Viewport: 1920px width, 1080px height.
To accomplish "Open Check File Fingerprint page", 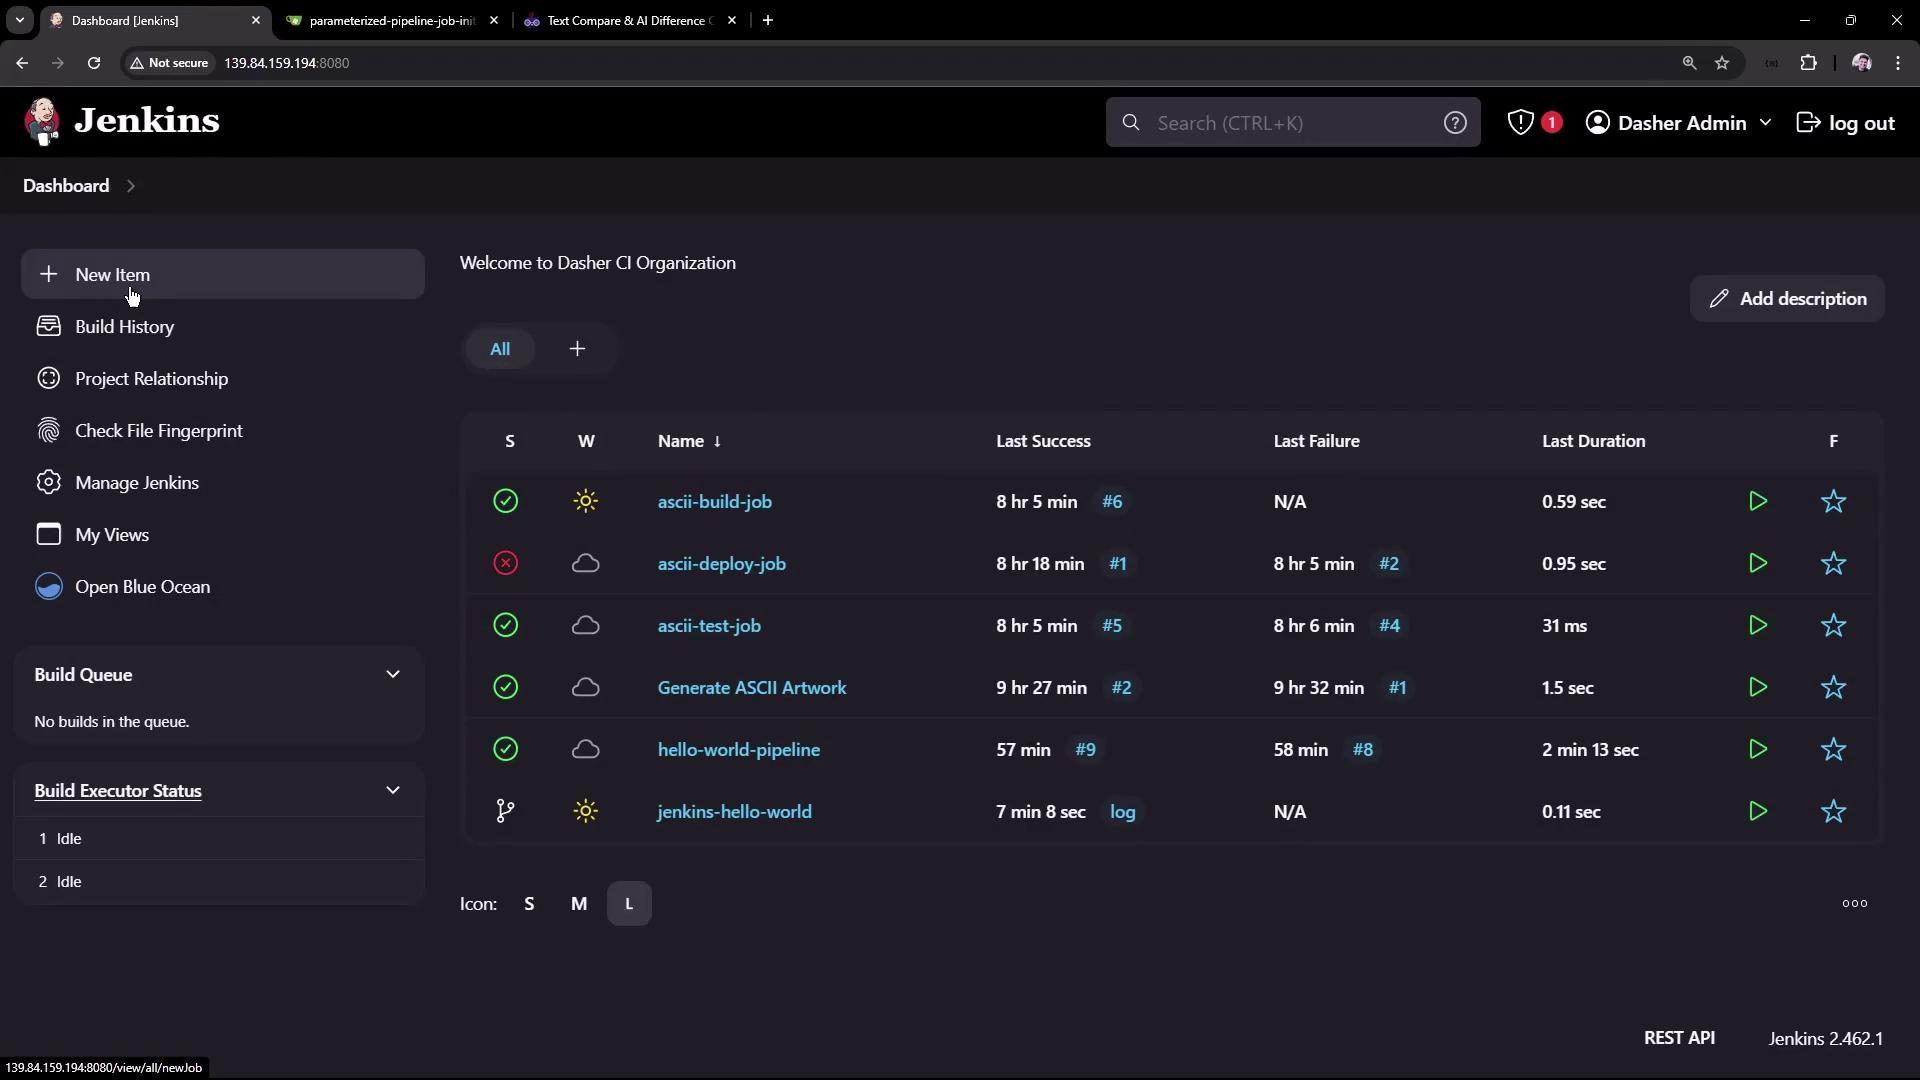I will click(158, 431).
